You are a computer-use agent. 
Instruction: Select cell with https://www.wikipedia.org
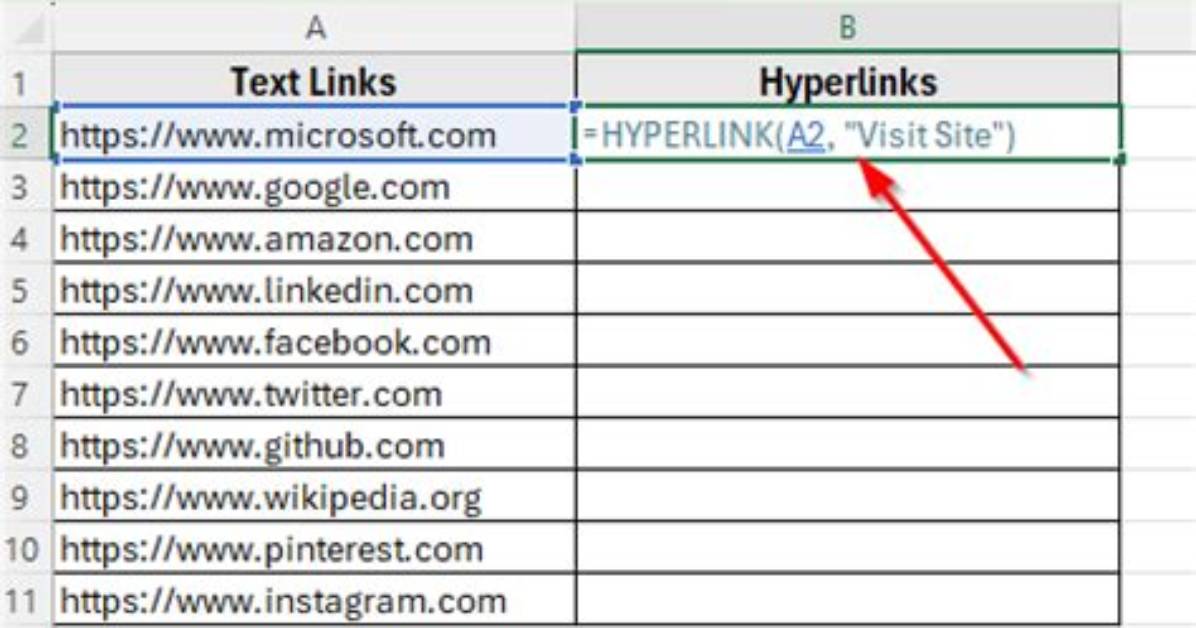(314, 498)
